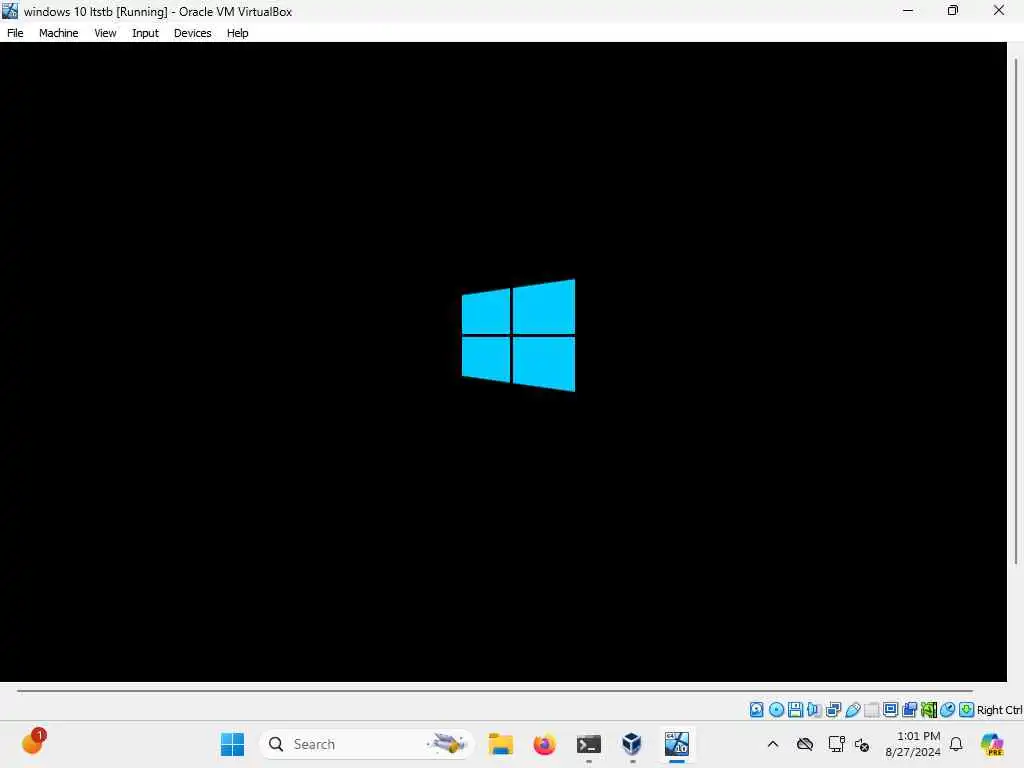Screen dimensions: 1024x768
Task: Click the keyboard capture host key icon
Action: click(x=967, y=710)
